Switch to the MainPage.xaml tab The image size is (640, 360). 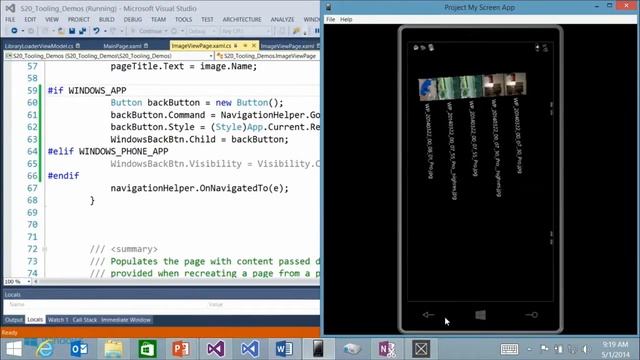(122, 46)
